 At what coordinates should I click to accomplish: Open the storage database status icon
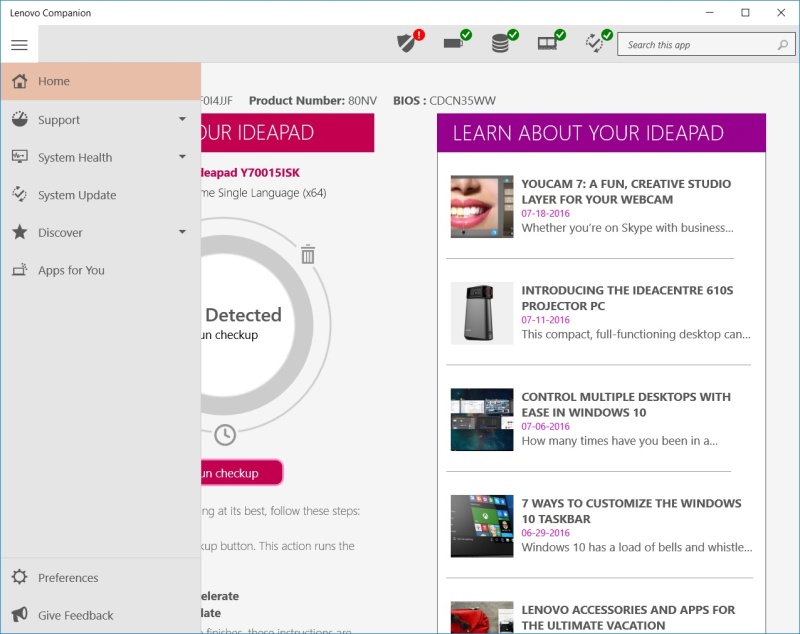(505, 42)
